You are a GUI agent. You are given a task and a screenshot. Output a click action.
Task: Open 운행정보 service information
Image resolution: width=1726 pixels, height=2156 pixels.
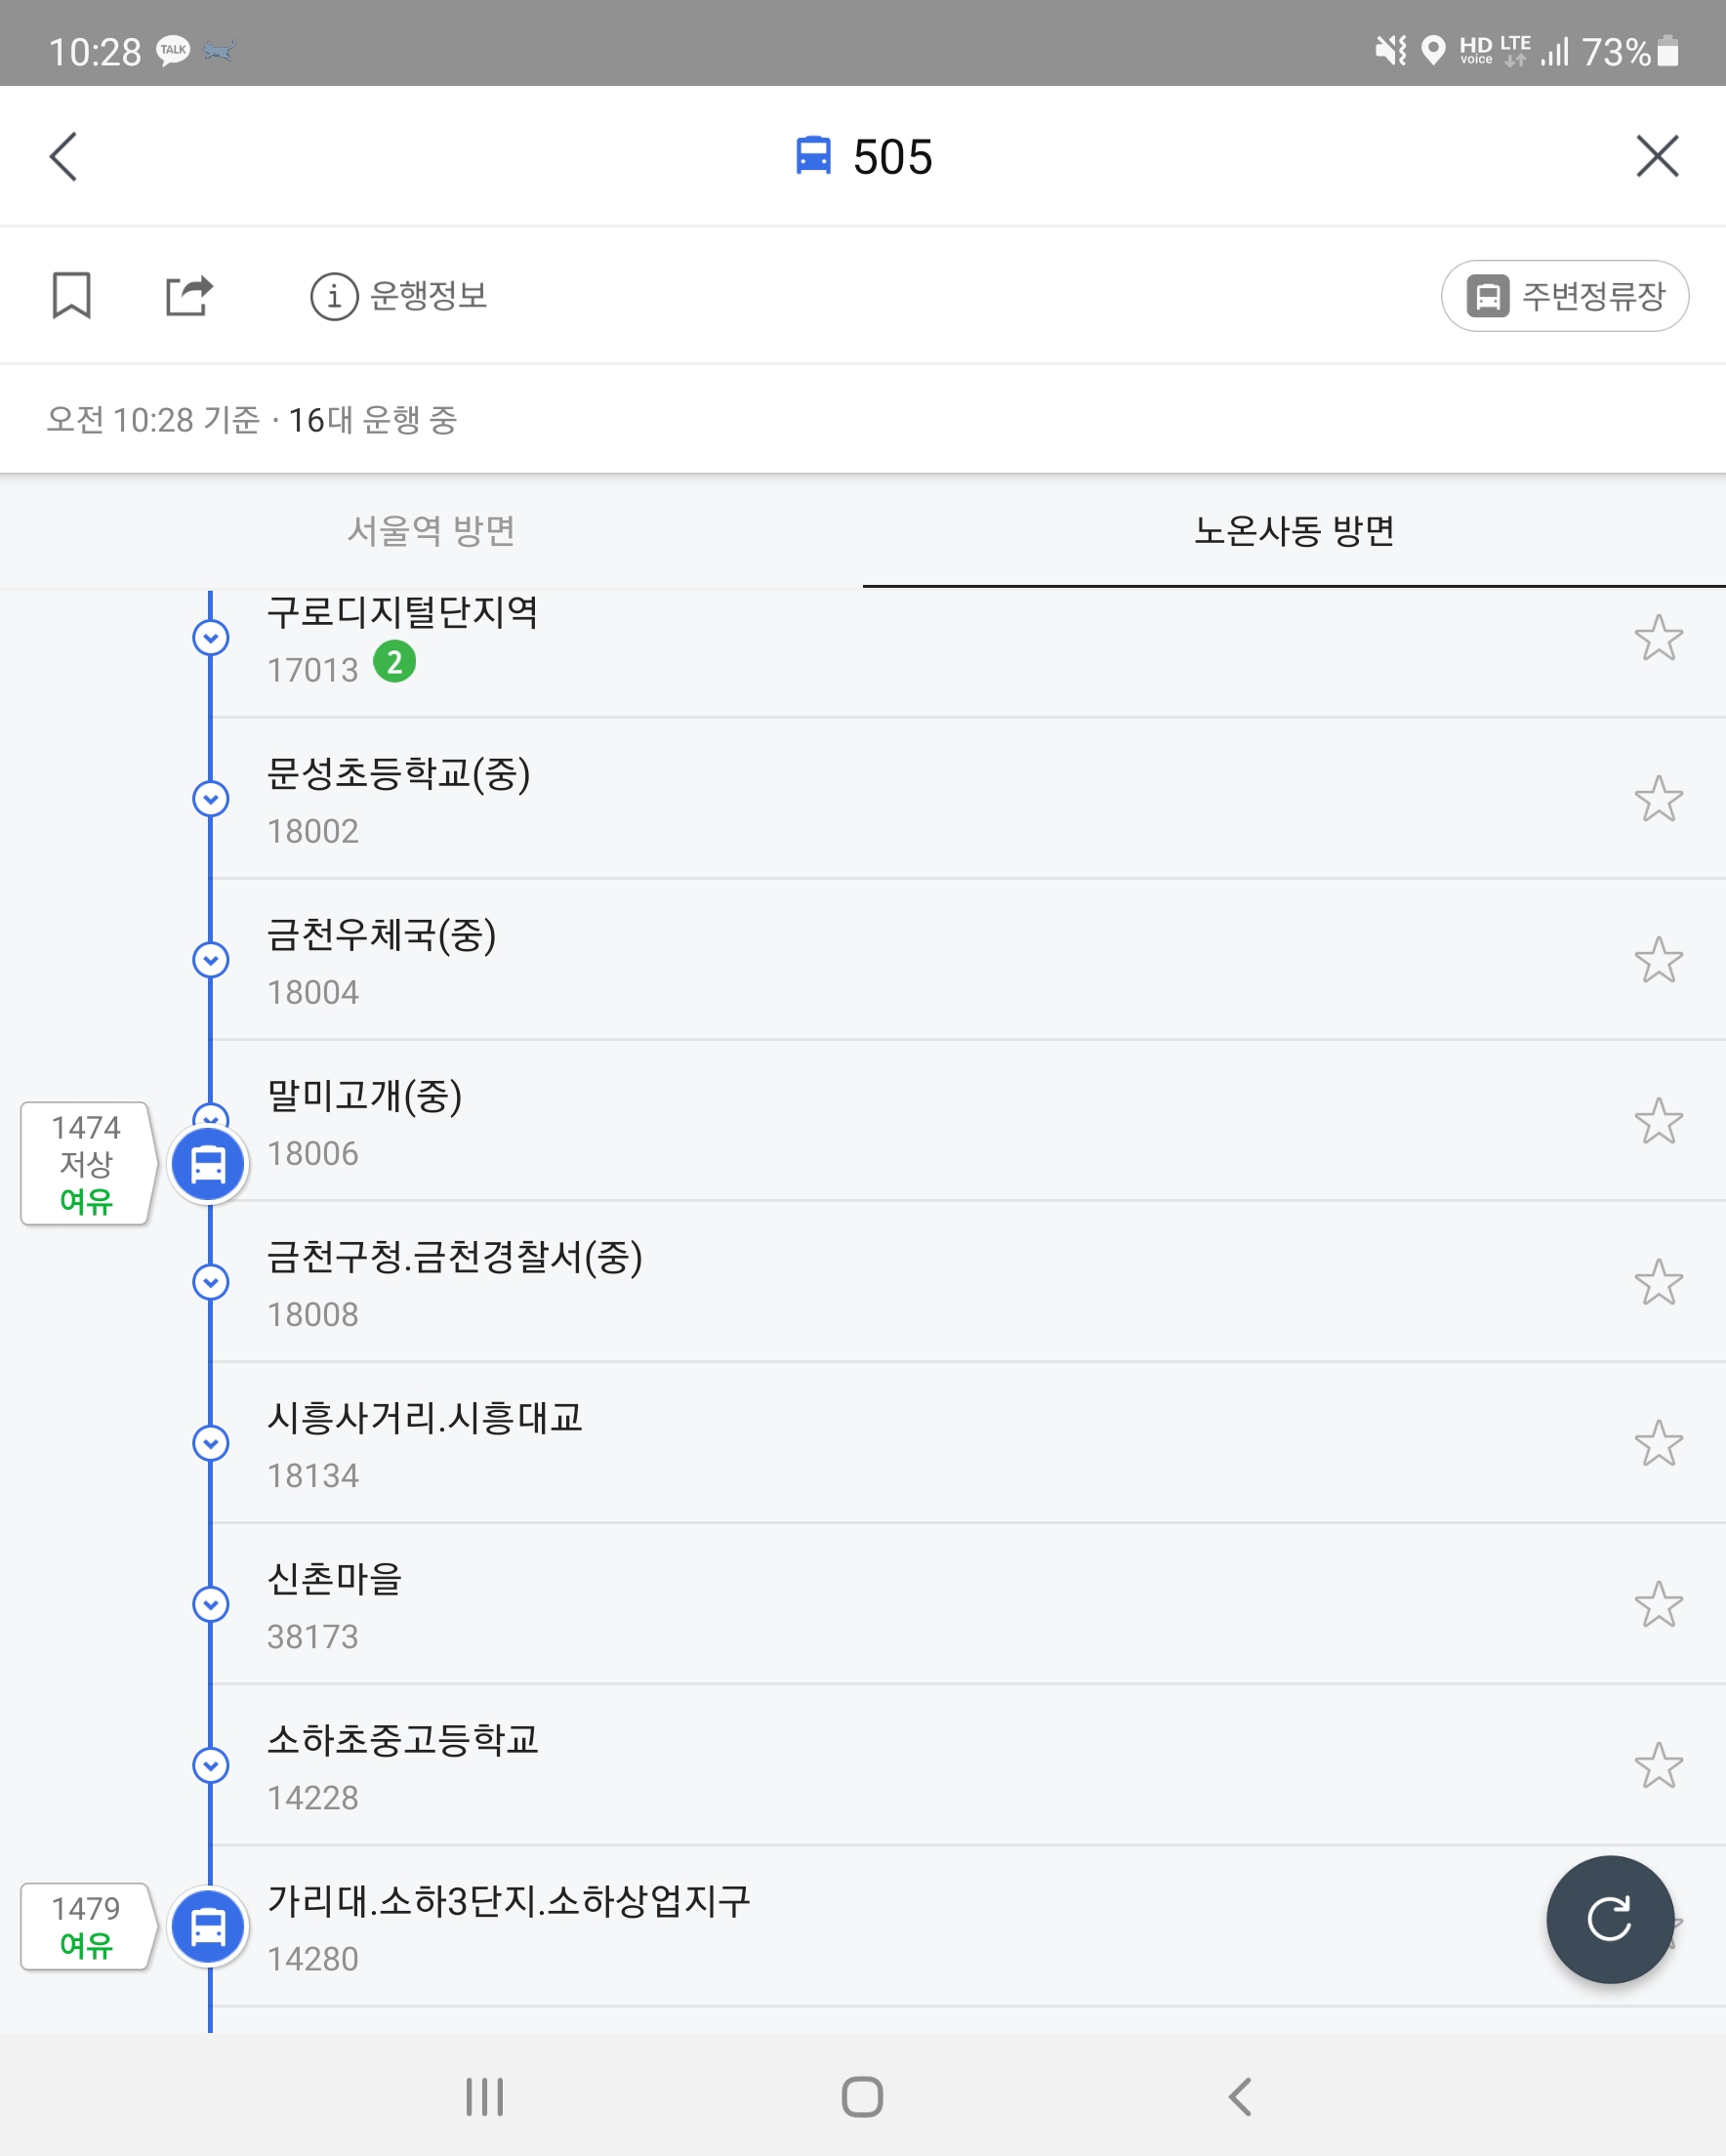(399, 296)
